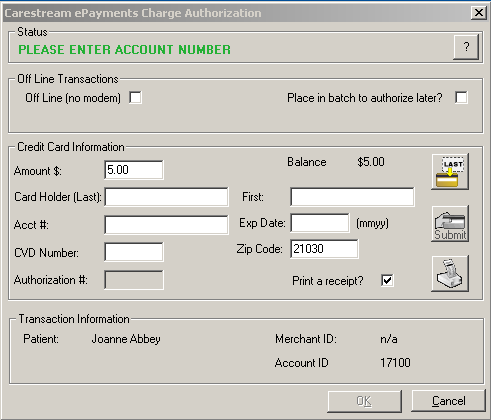Select the CVD Number field
491x420 pixels.
tap(134, 252)
